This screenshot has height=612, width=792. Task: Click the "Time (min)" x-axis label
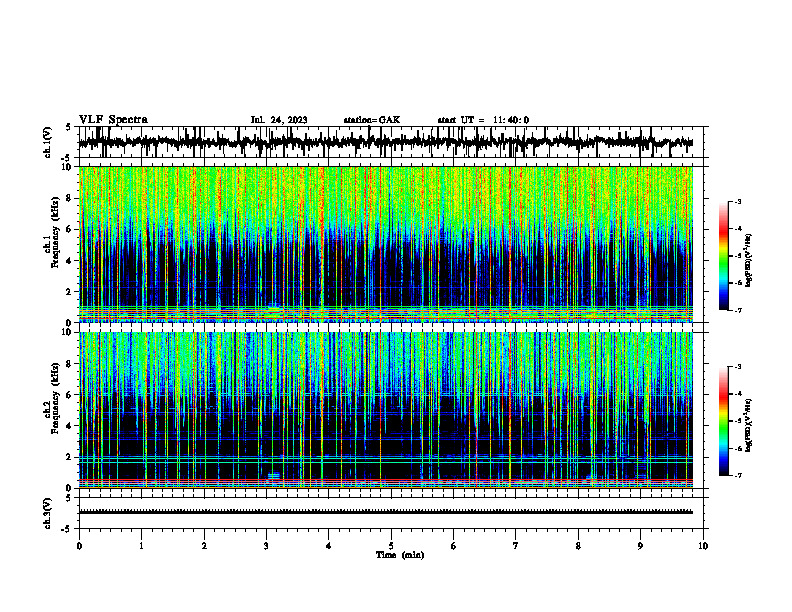tap(400, 555)
